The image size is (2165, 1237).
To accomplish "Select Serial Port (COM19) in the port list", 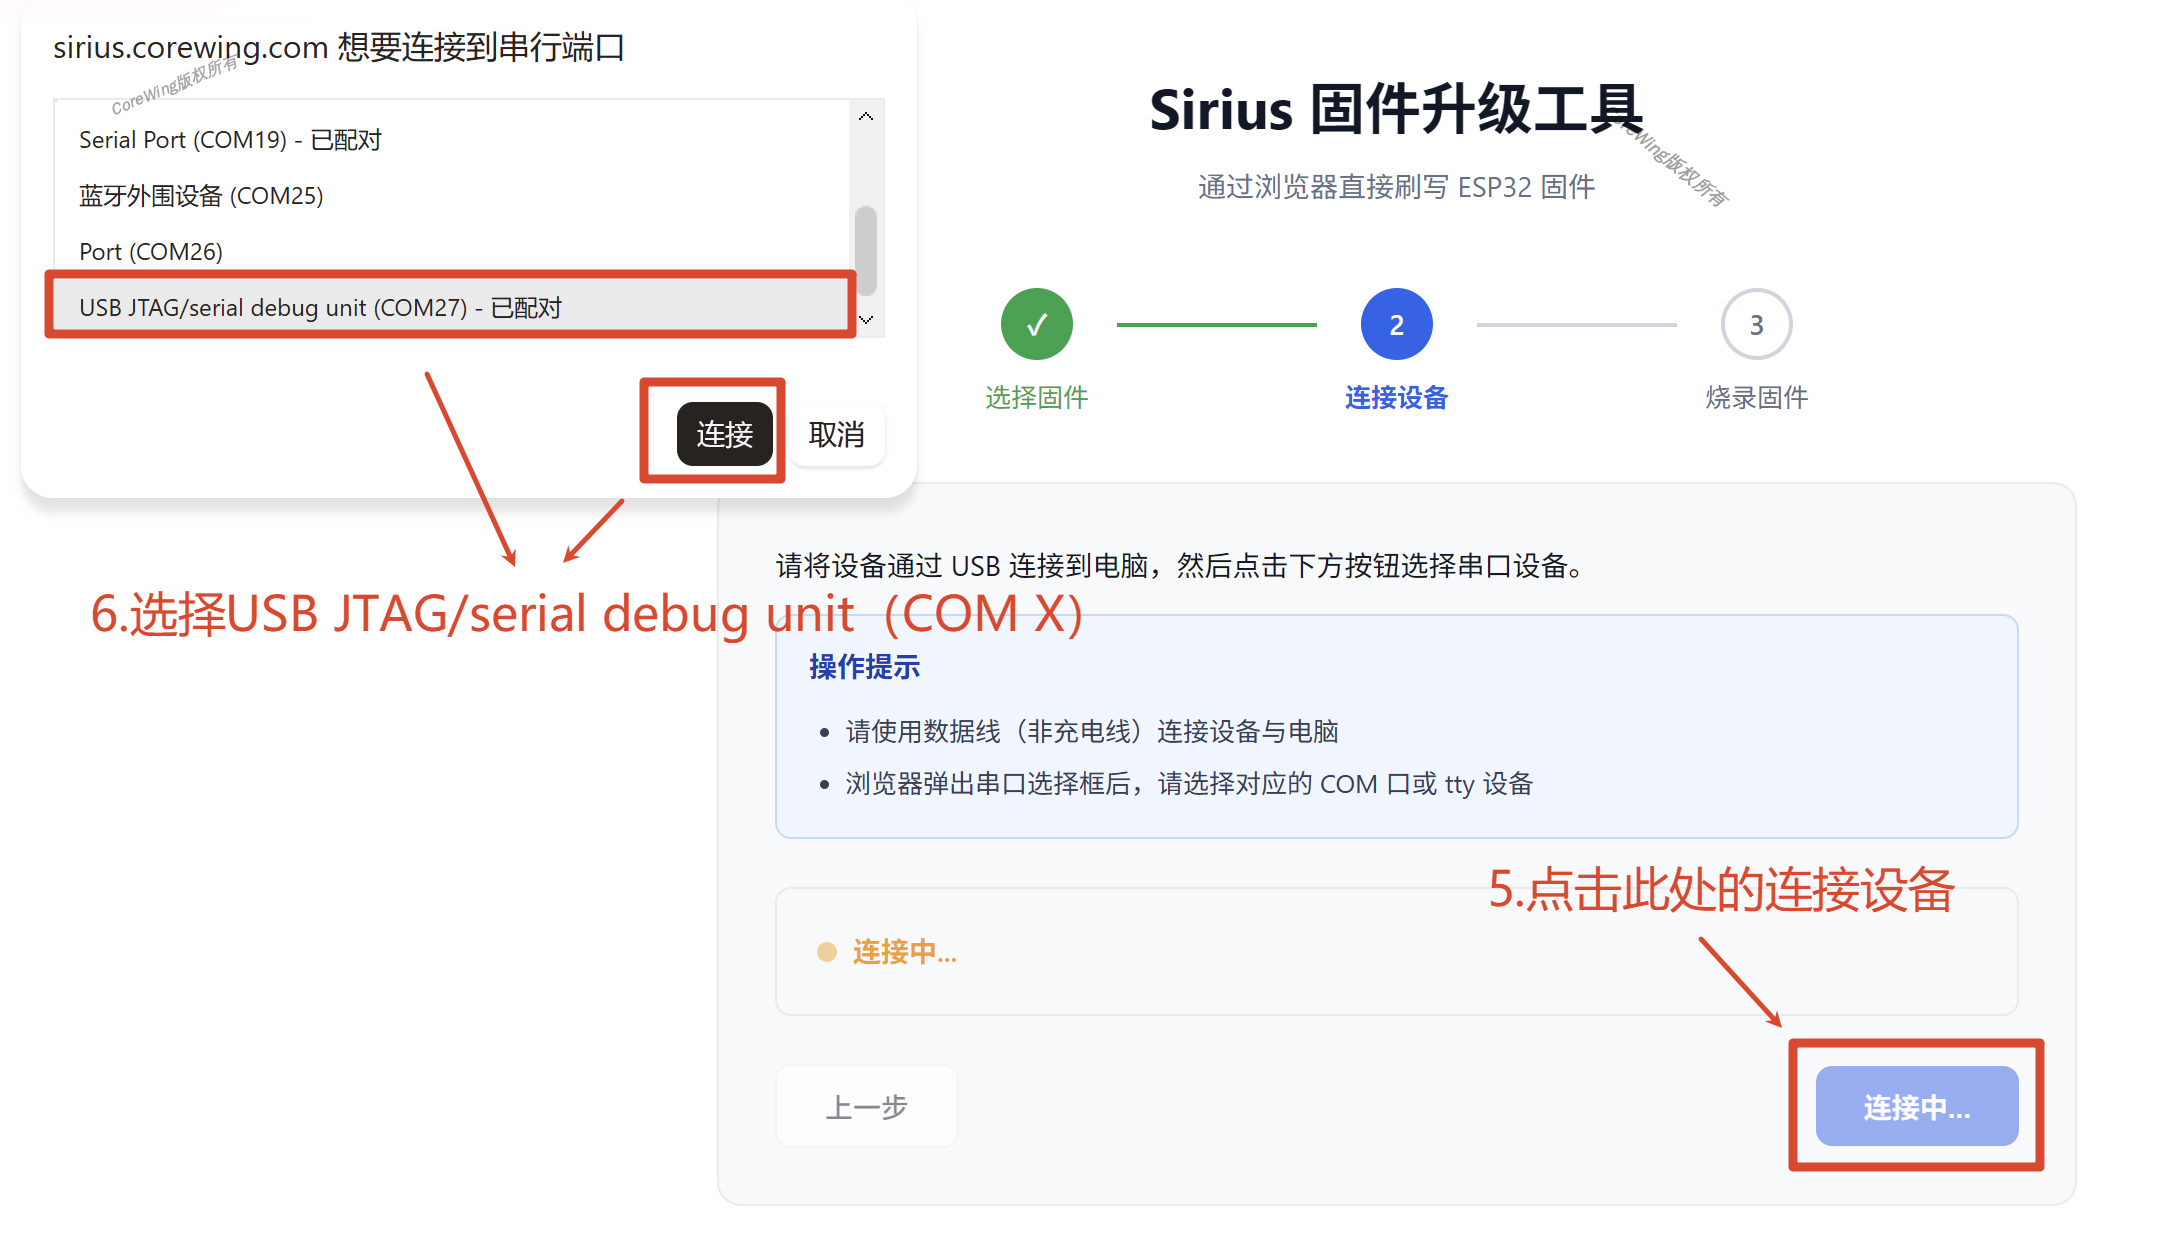I will (452, 140).
